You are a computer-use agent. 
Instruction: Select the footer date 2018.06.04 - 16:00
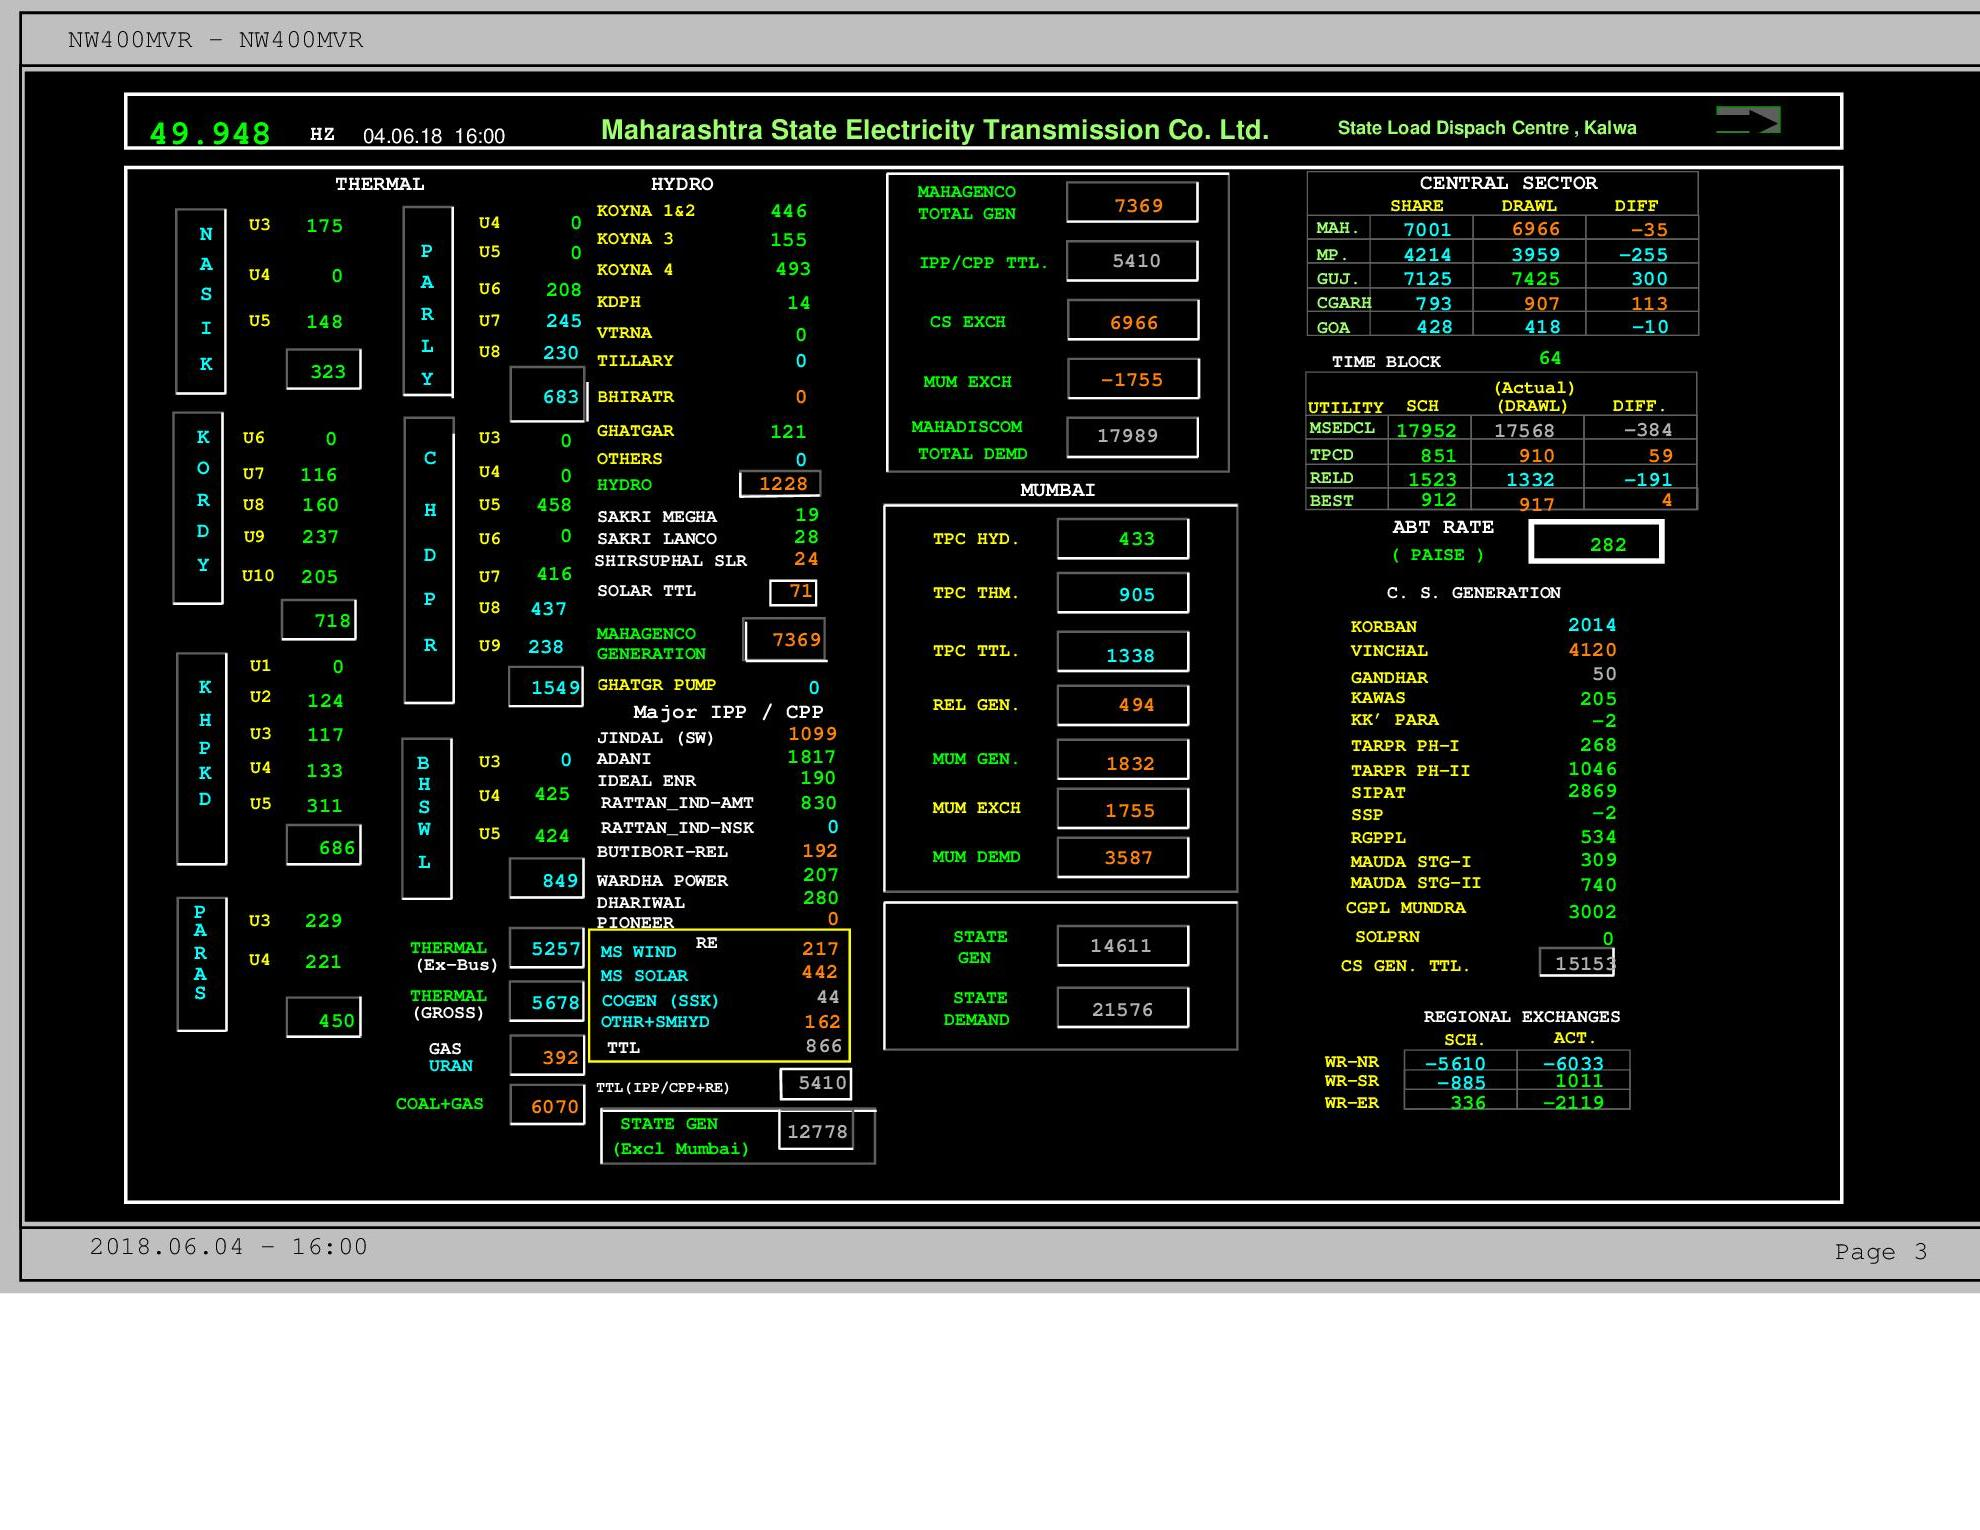point(229,1247)
